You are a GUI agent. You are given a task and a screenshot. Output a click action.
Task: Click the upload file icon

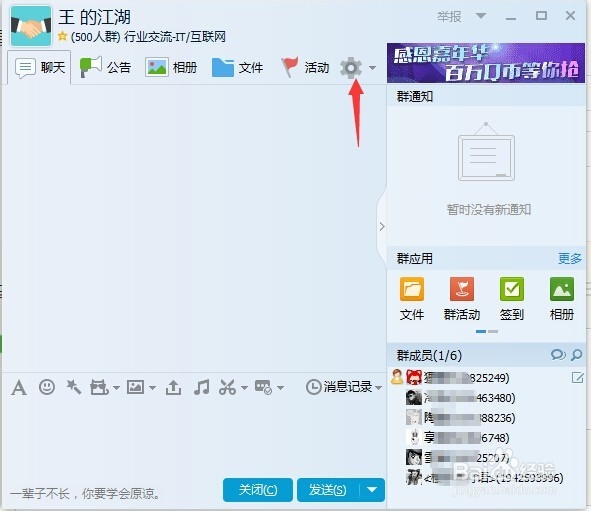[x=173, y=387]
